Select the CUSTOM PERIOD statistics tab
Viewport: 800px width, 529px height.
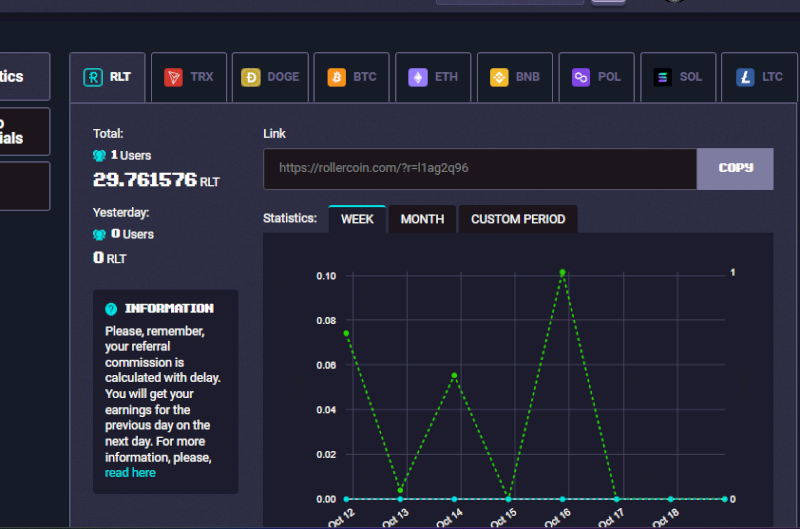point(518,219)
